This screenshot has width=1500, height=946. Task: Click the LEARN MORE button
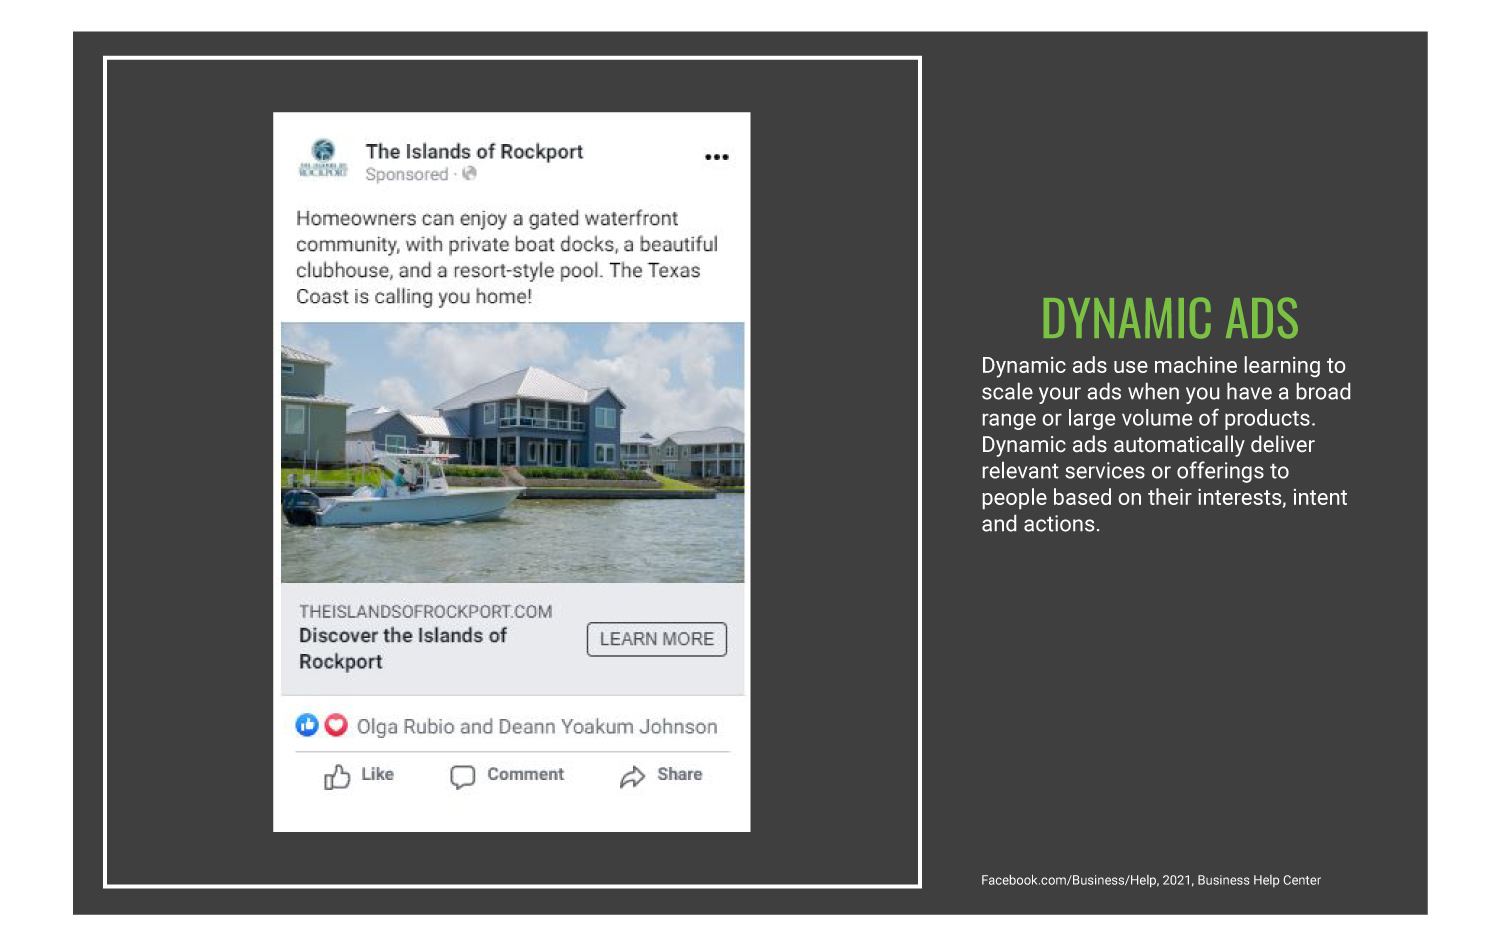657,639
